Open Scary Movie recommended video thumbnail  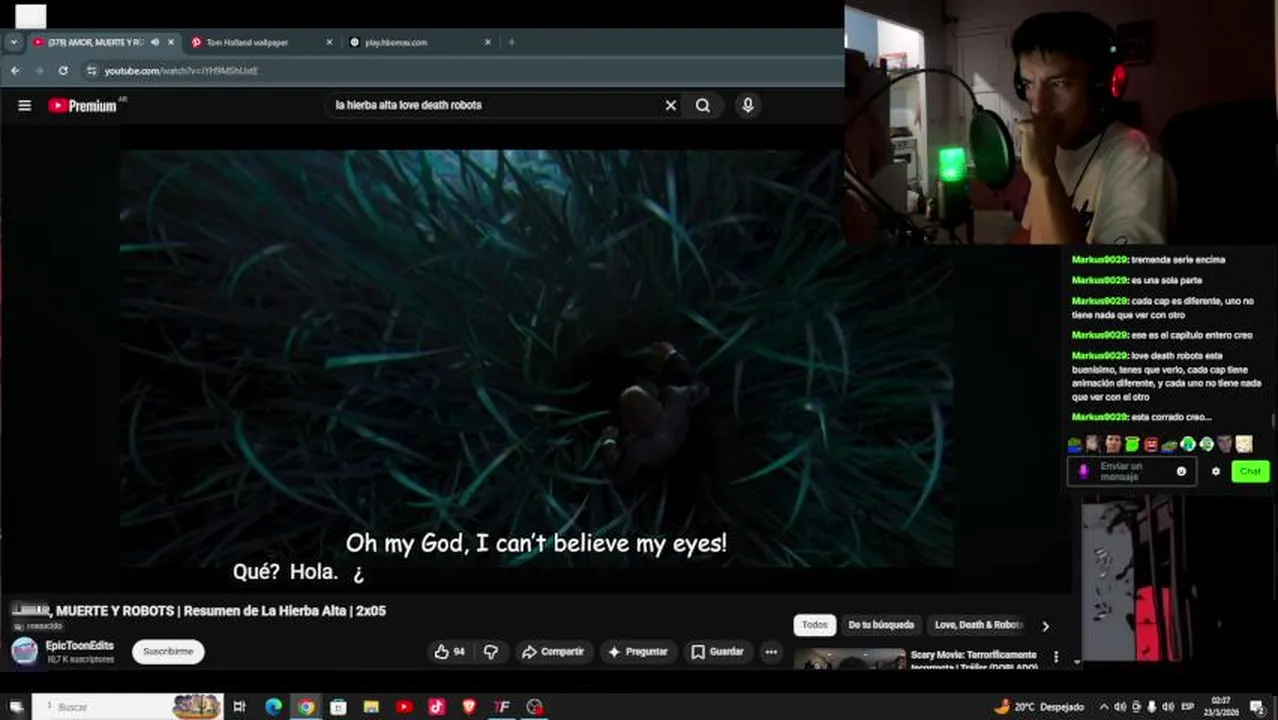(850, 659)
